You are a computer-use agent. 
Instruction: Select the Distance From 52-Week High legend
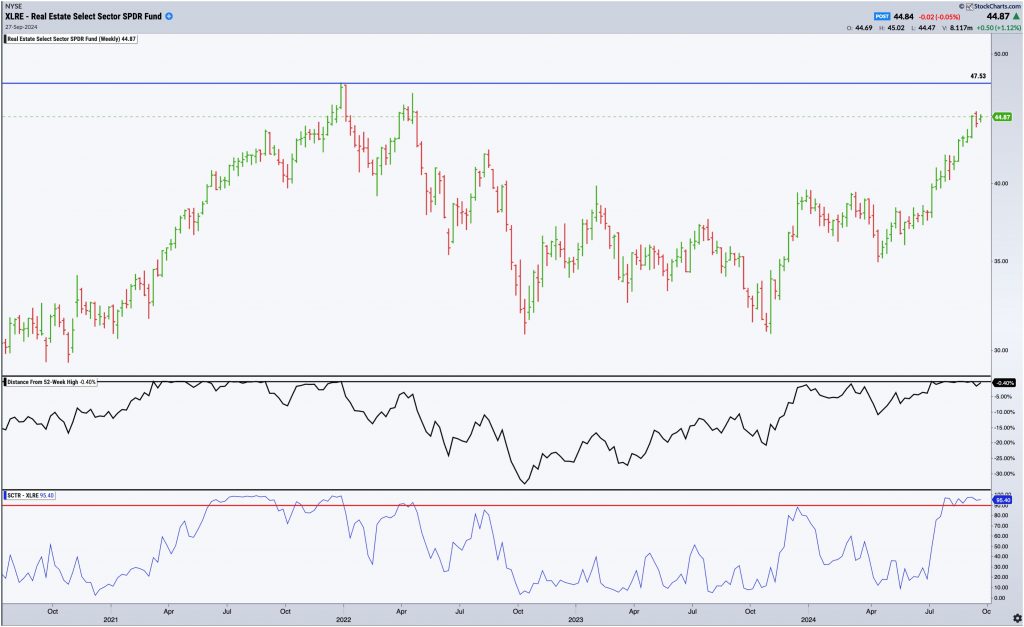pos(52,381)
